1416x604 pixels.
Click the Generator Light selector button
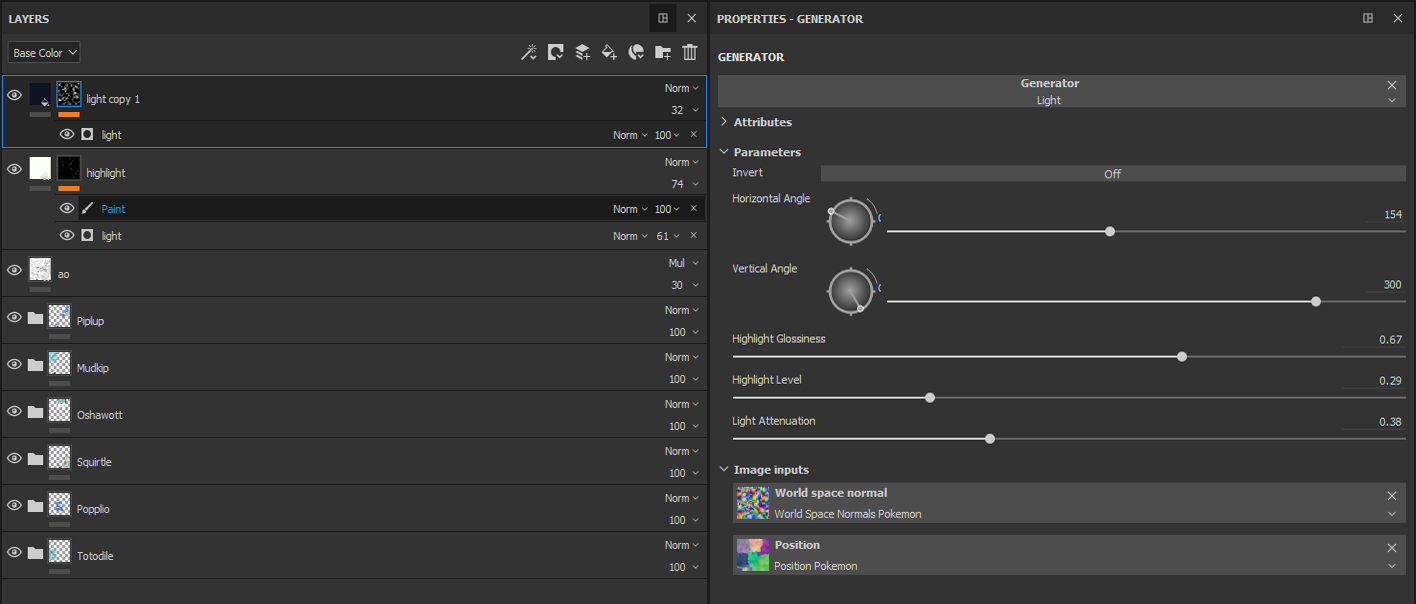[x=1049, y=92]
